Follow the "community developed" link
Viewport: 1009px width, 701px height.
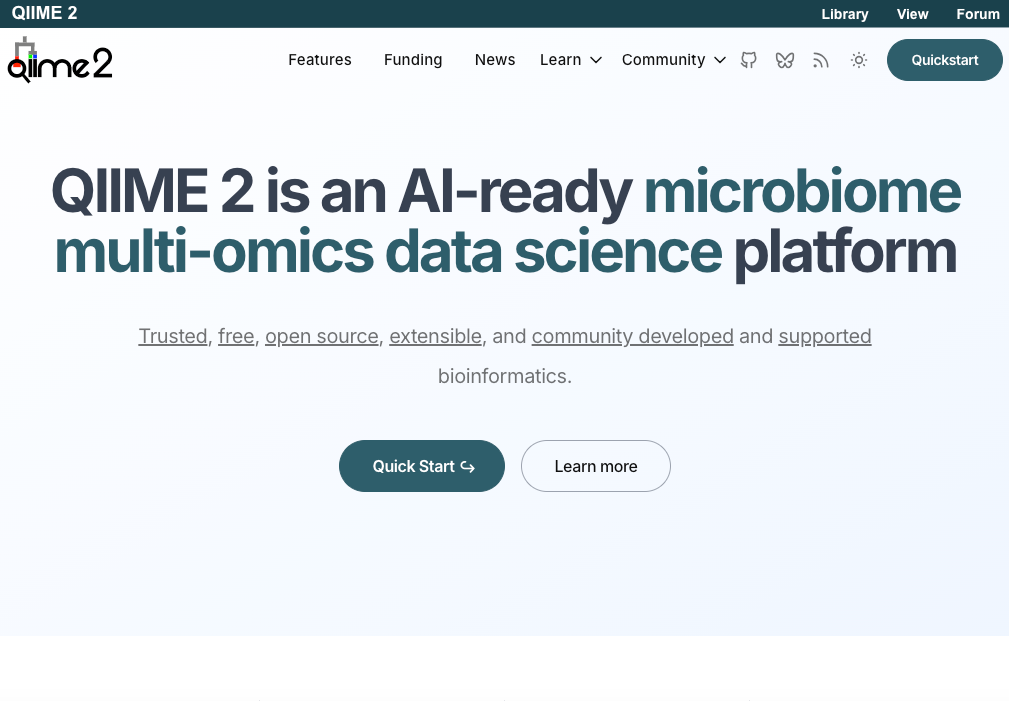tap(633, 336)
